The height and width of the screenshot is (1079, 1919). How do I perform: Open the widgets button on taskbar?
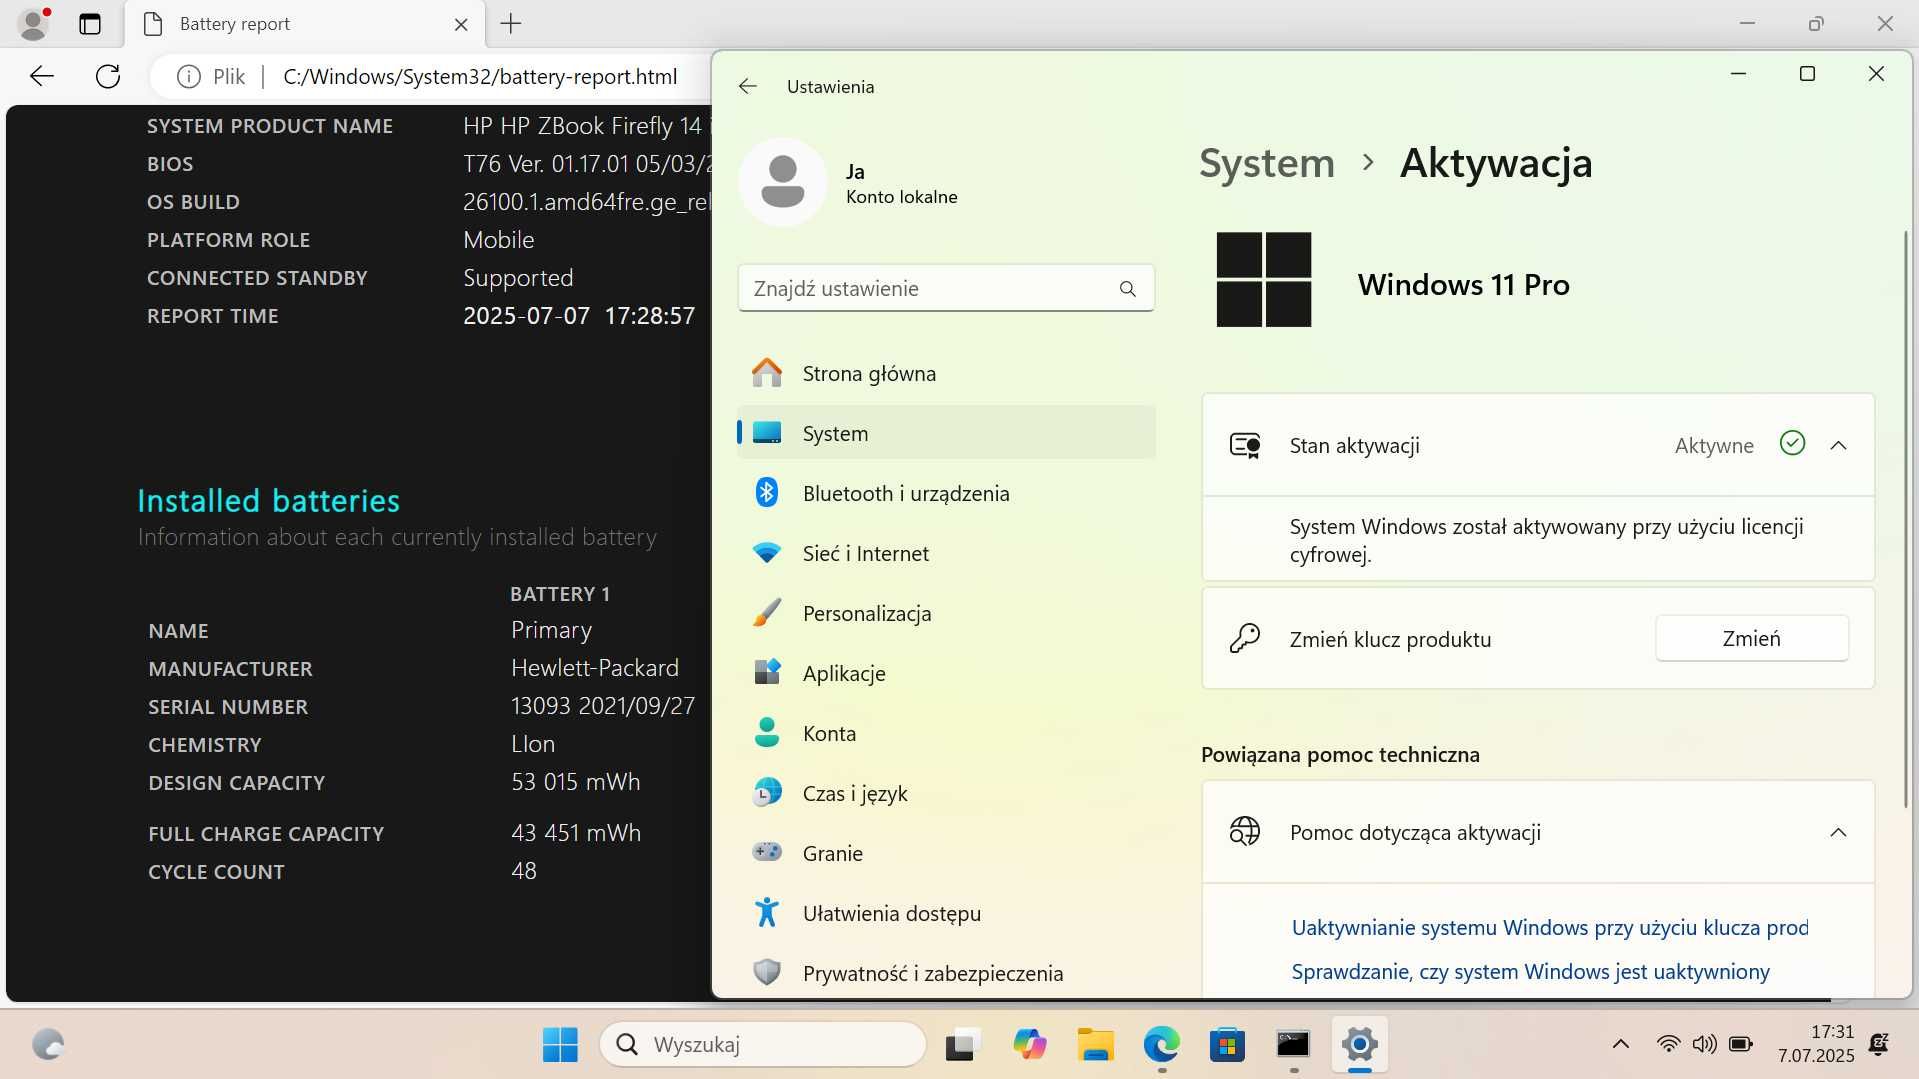48,1045
